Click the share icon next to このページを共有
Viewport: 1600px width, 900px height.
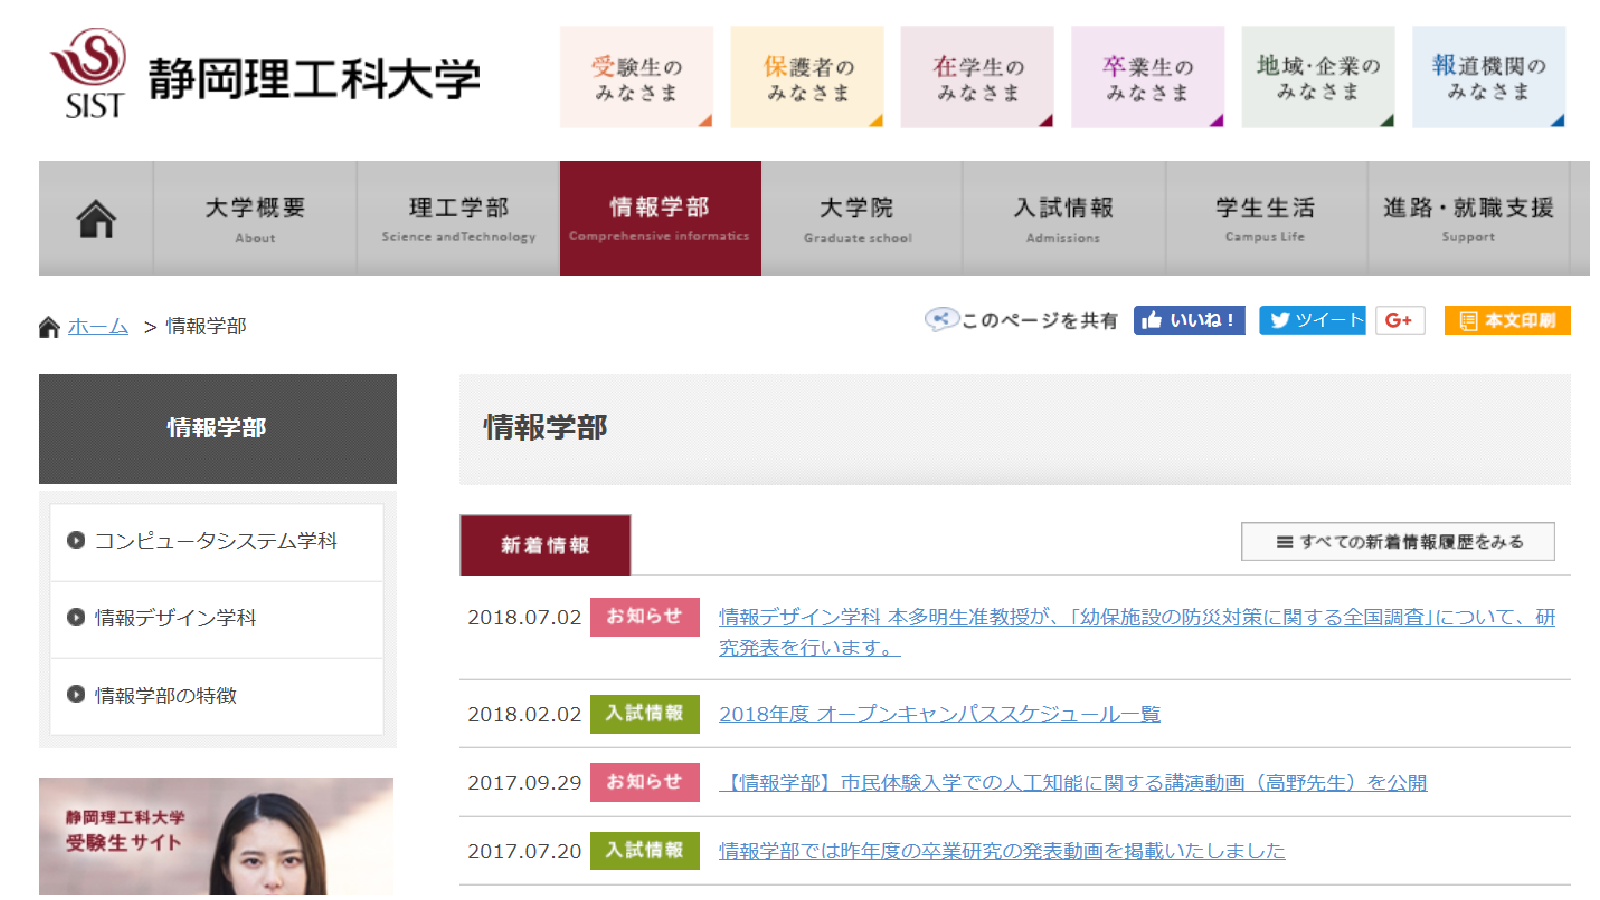[x=941, y=320]
